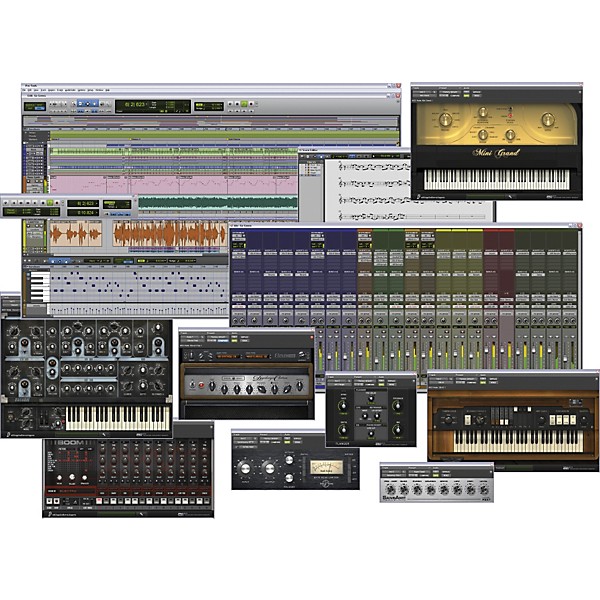Open Window menu in Pro Tools menu bar

99,90
